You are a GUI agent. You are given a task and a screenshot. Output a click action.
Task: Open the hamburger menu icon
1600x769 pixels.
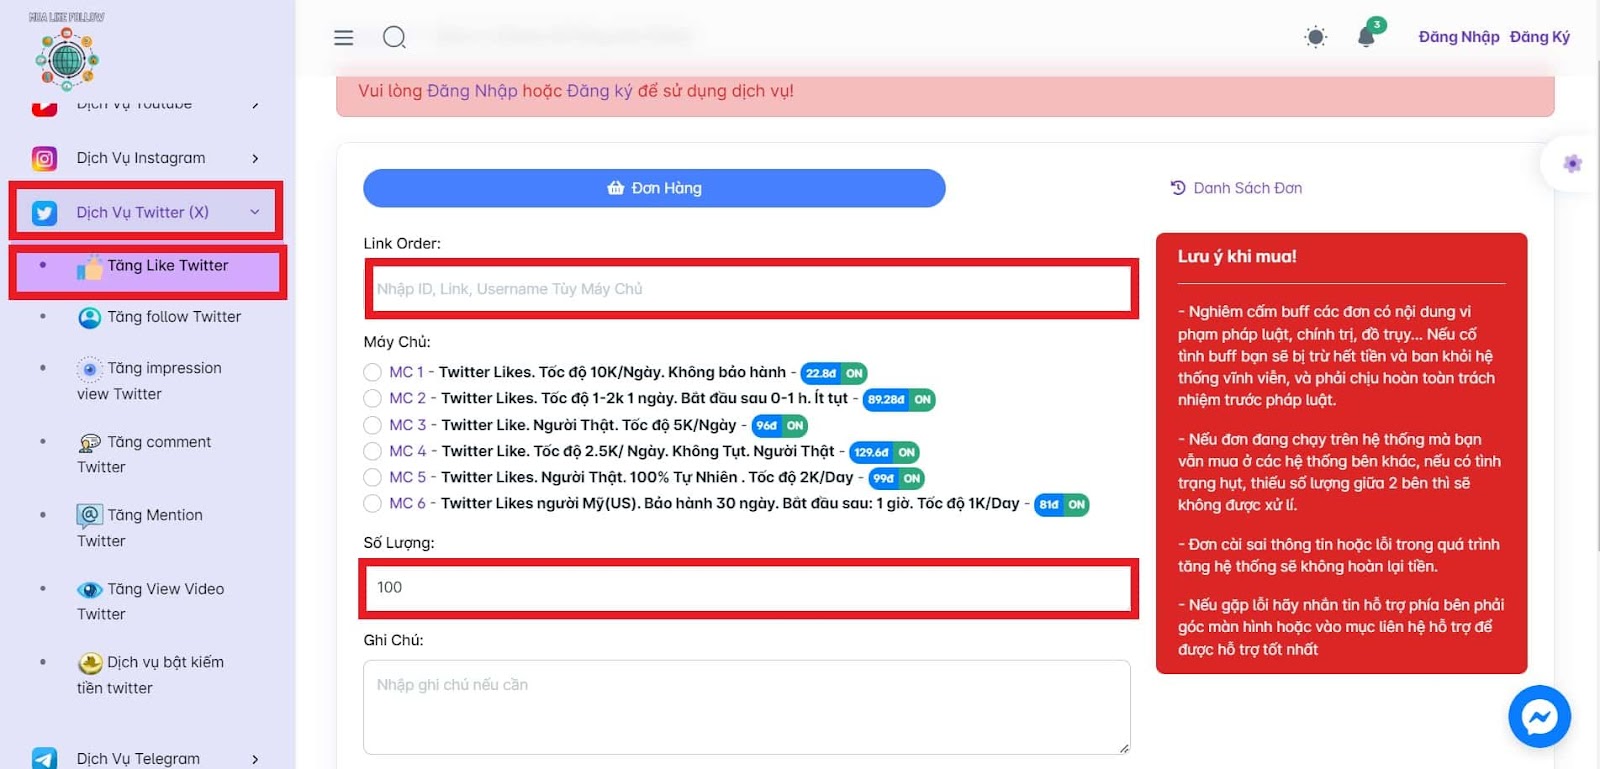pyautogui.click(x=344, y=38)
